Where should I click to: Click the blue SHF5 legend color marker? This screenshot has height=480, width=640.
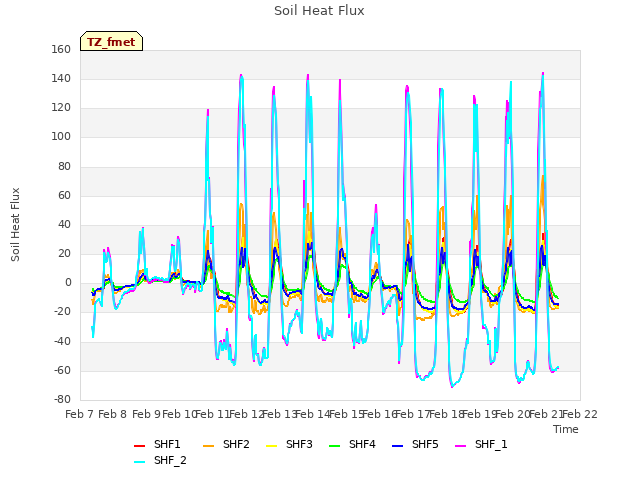[x=398, y=446]
